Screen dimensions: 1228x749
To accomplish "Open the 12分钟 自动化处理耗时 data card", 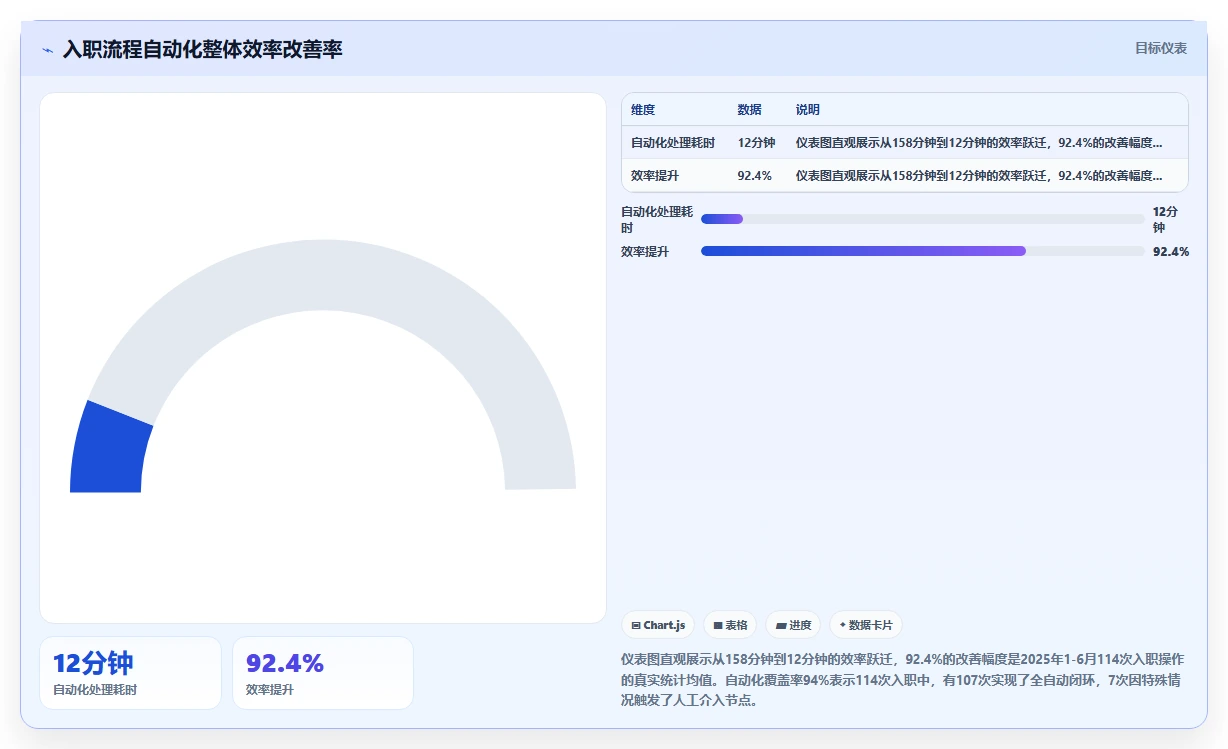I will 130,673.
